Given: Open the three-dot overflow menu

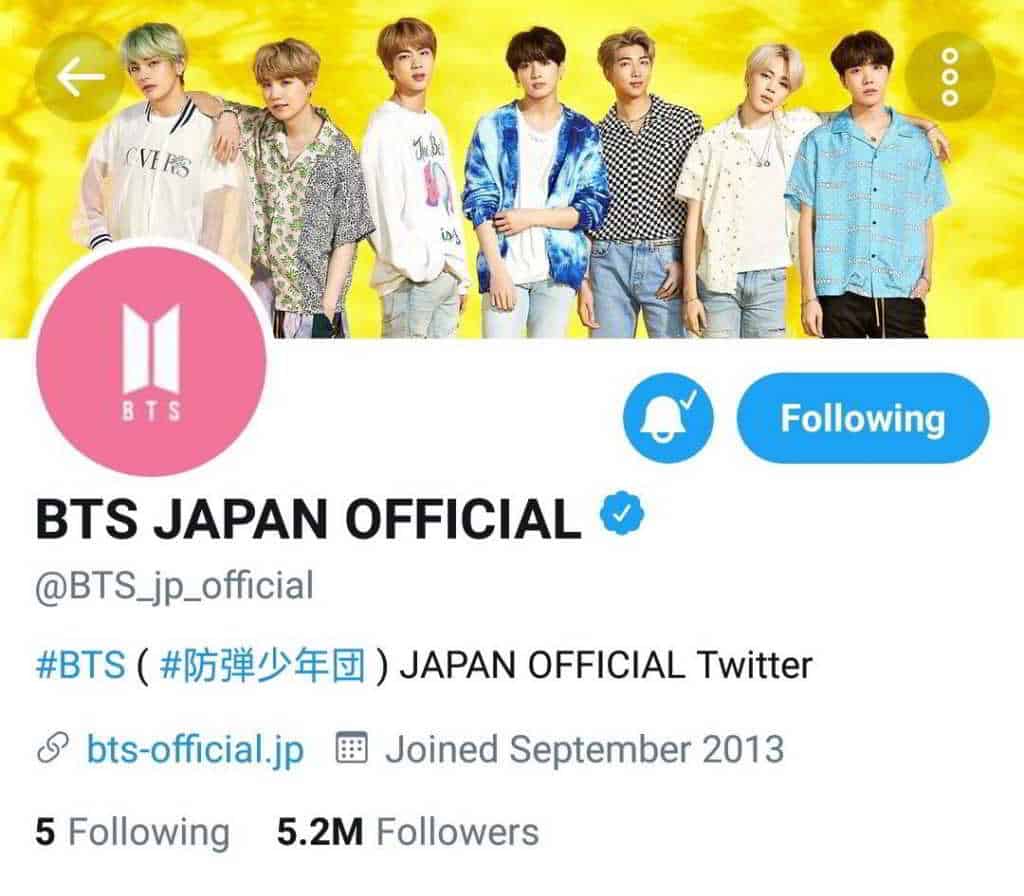Looking at the screenshot, I should (950, 77).
